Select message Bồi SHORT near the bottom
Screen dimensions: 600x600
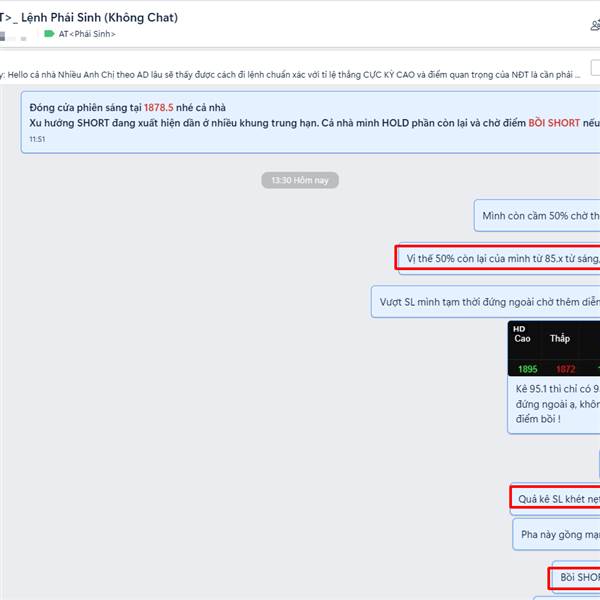pos(576,577)
